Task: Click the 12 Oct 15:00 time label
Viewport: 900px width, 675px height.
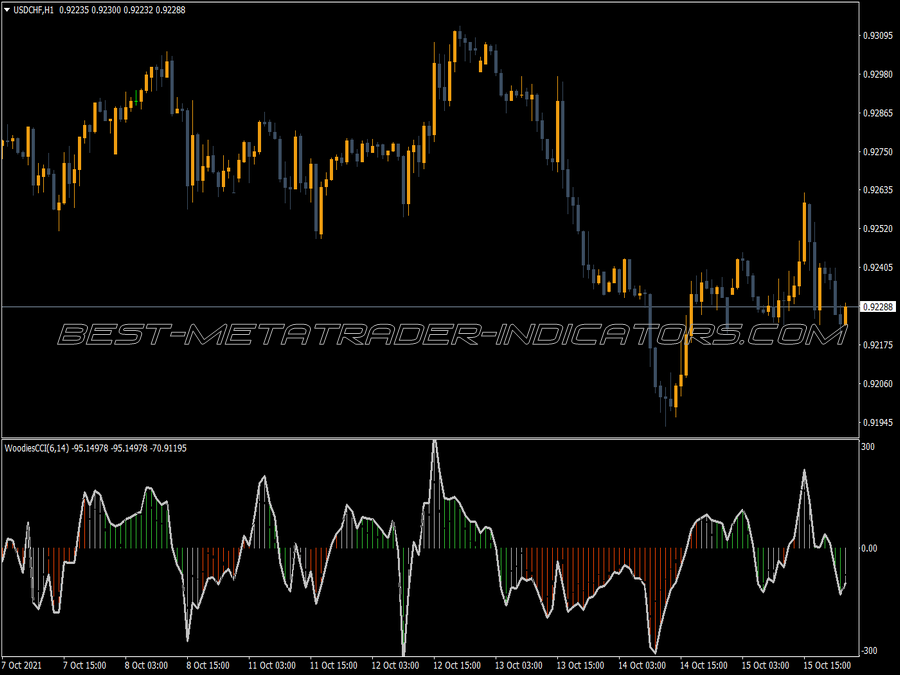Action: coord(457,666)
